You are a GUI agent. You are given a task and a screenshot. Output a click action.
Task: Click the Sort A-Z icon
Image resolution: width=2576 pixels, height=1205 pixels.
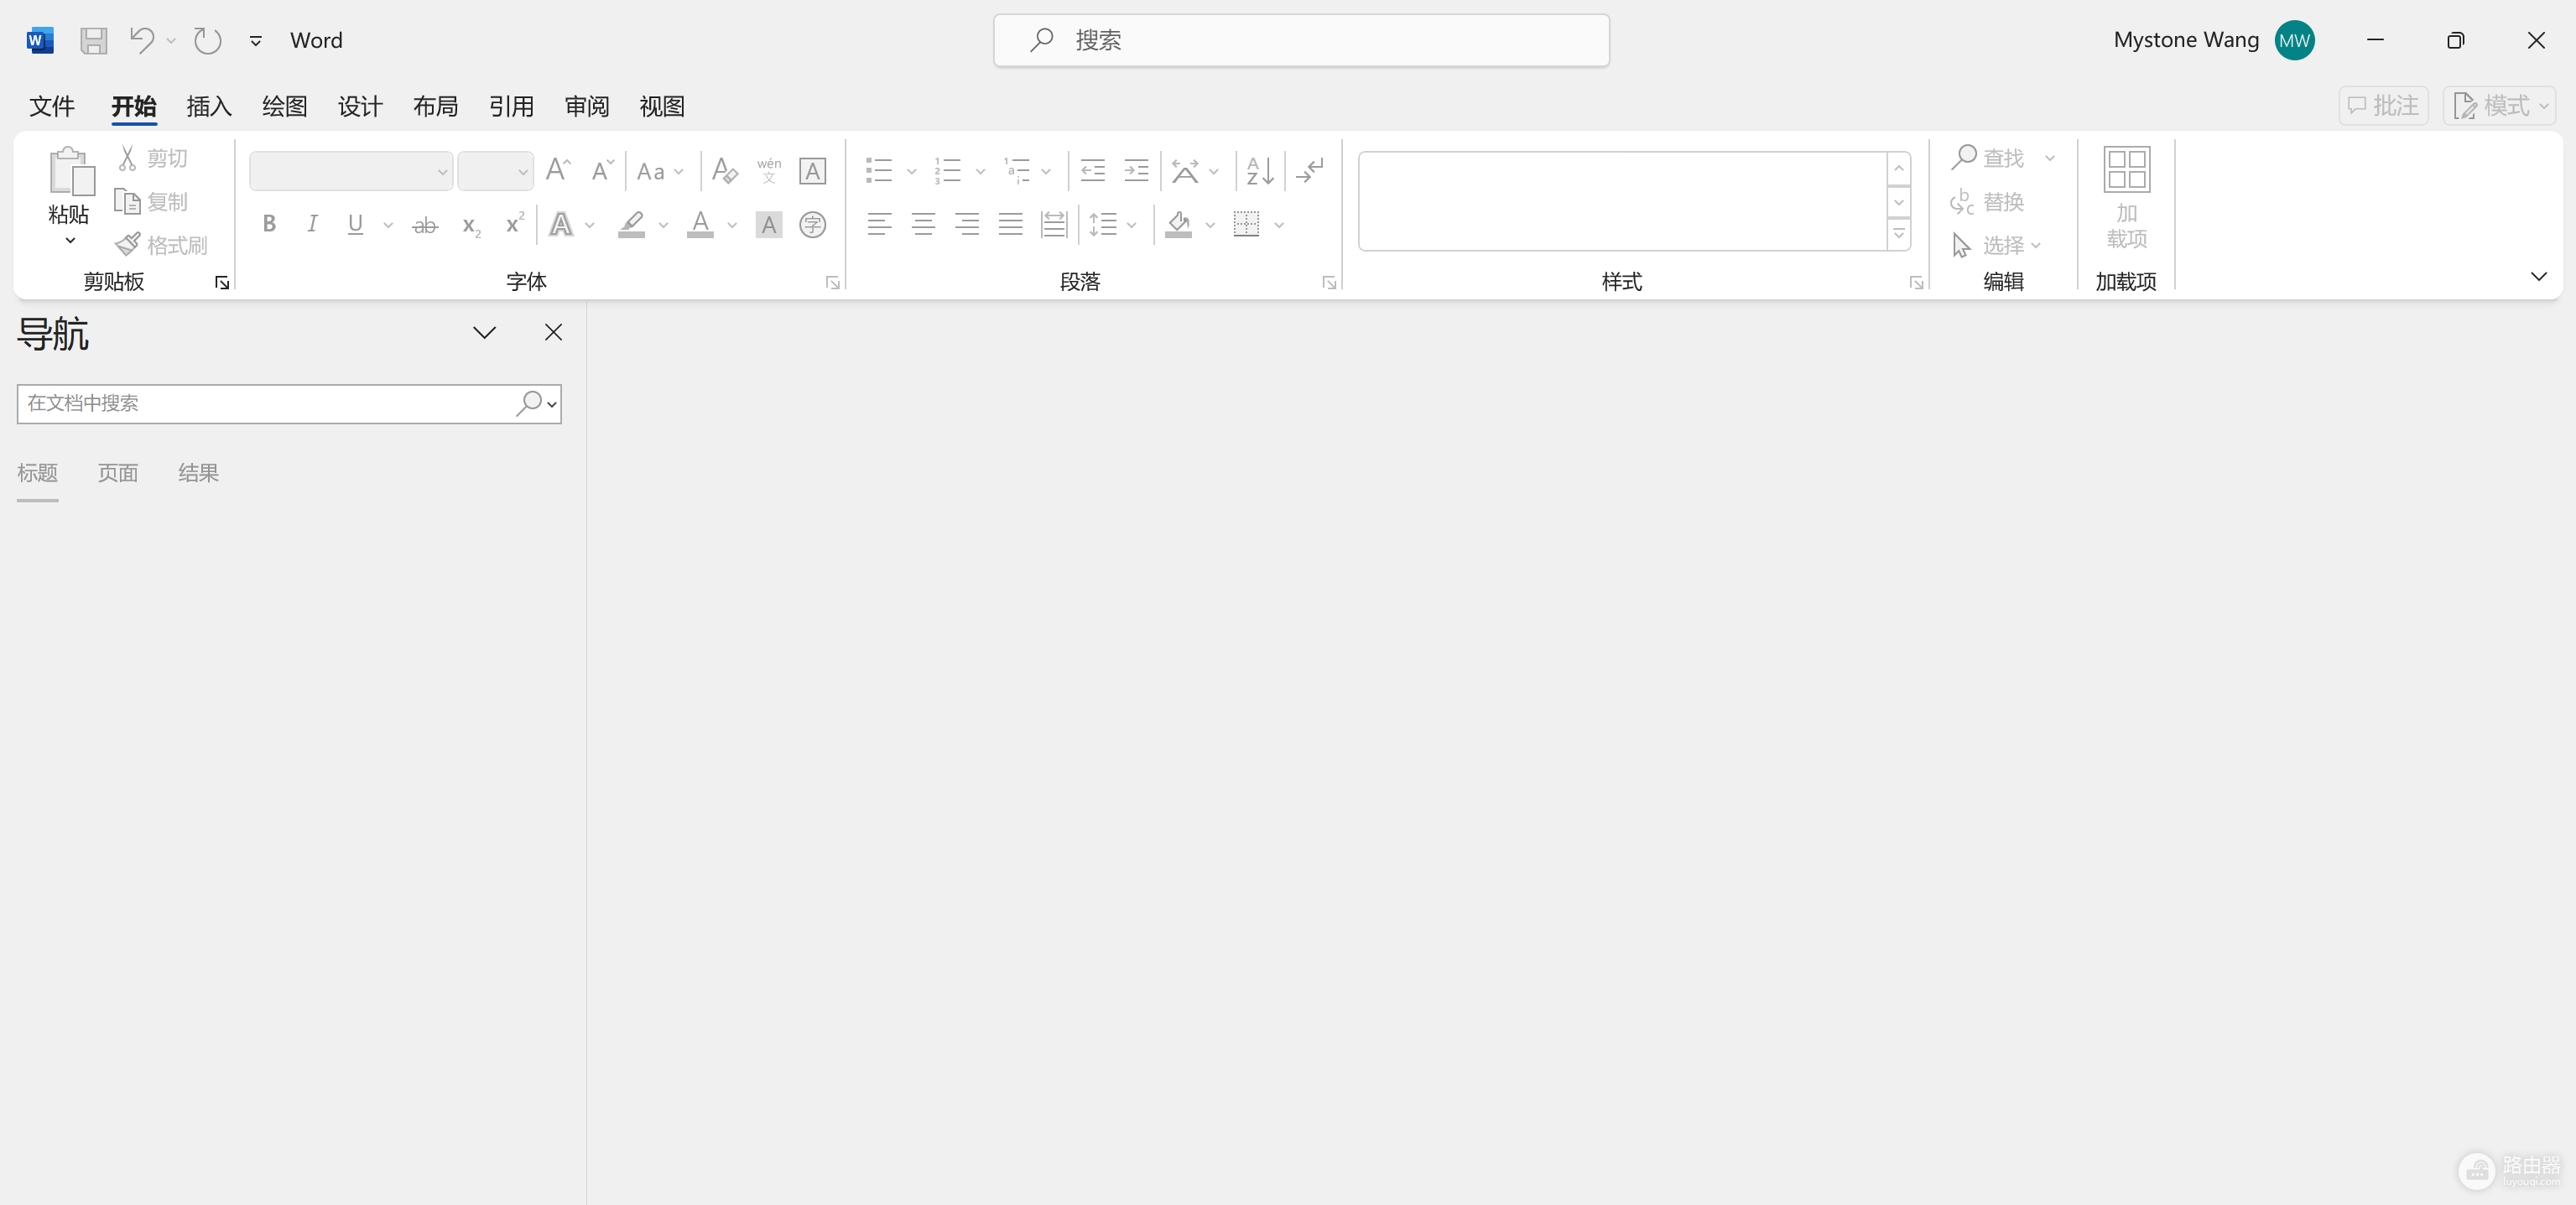point(1260,171)
